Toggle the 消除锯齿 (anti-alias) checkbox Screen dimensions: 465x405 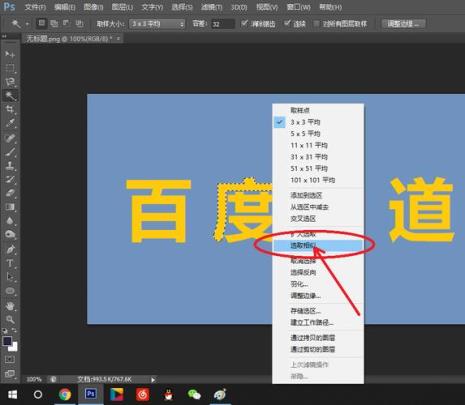coord(245,23)
